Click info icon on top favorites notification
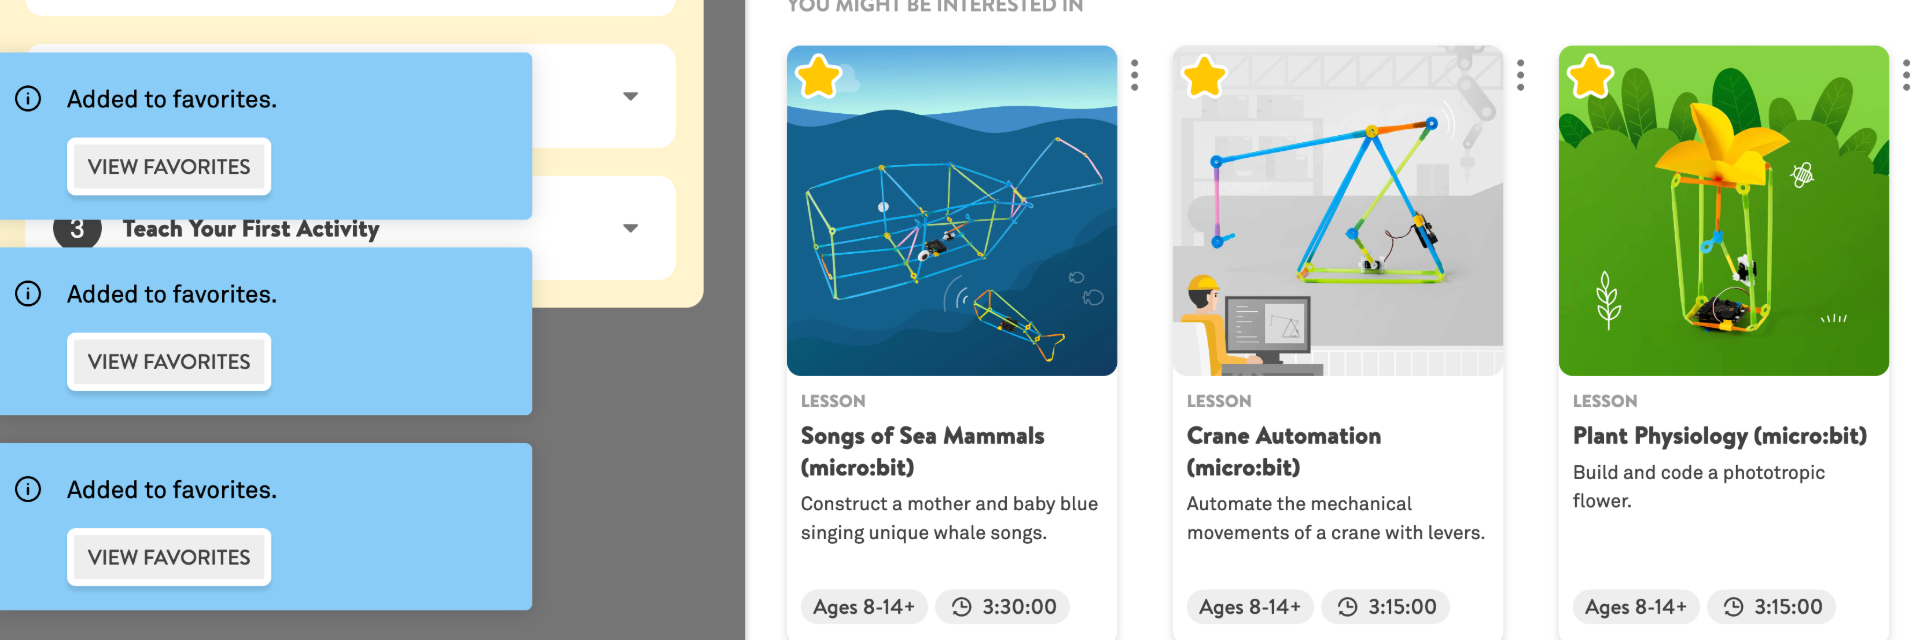 coord(28,99)
